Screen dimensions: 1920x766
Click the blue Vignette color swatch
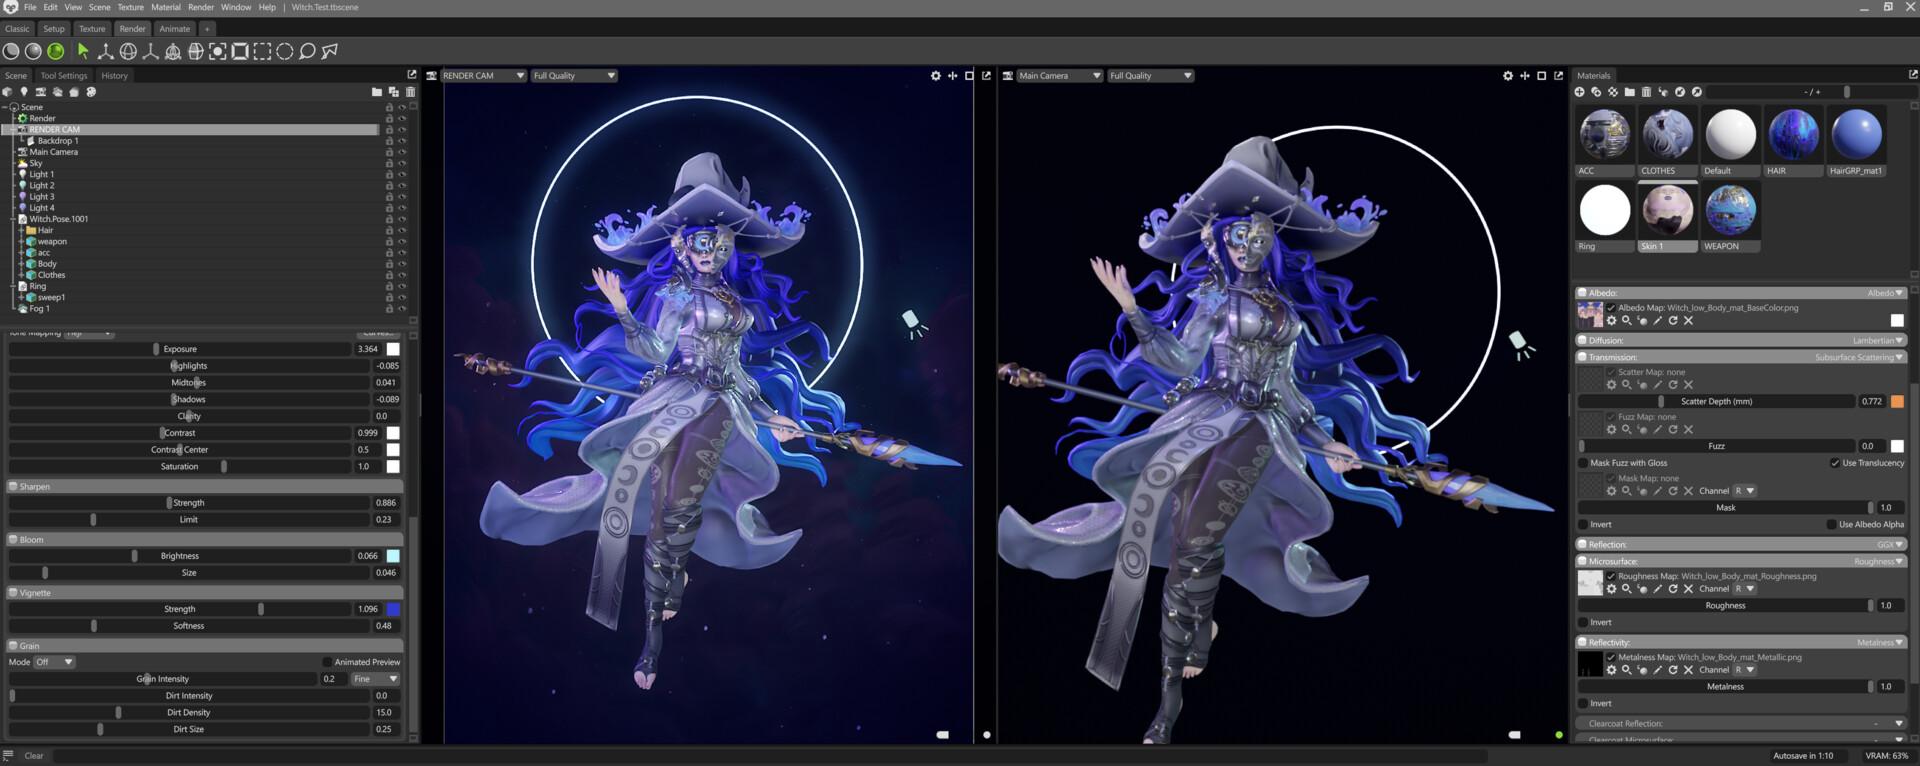(x=393, y=609)
